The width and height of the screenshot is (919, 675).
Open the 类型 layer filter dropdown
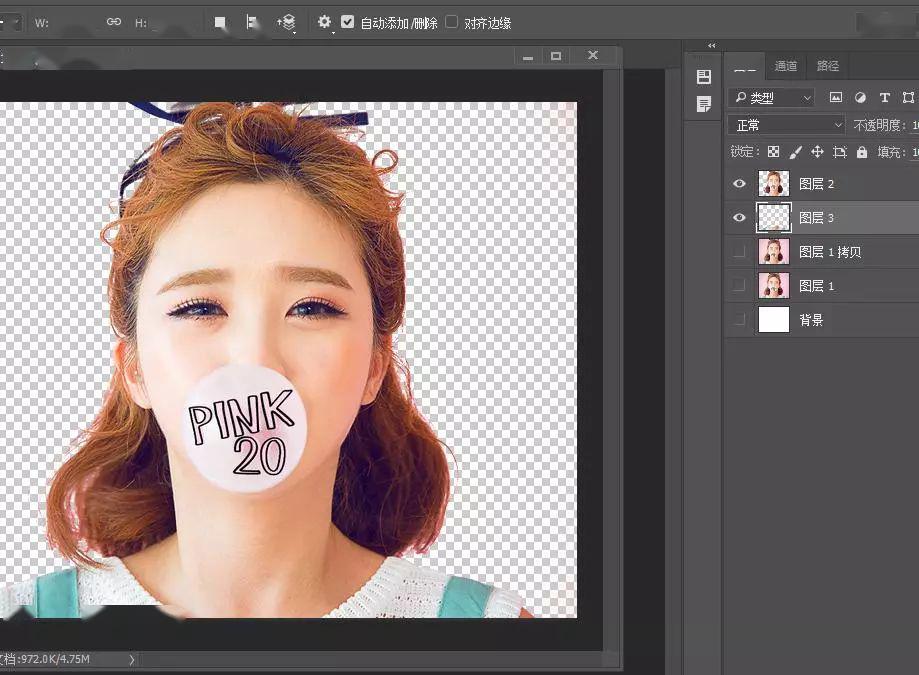coord(772,97)
